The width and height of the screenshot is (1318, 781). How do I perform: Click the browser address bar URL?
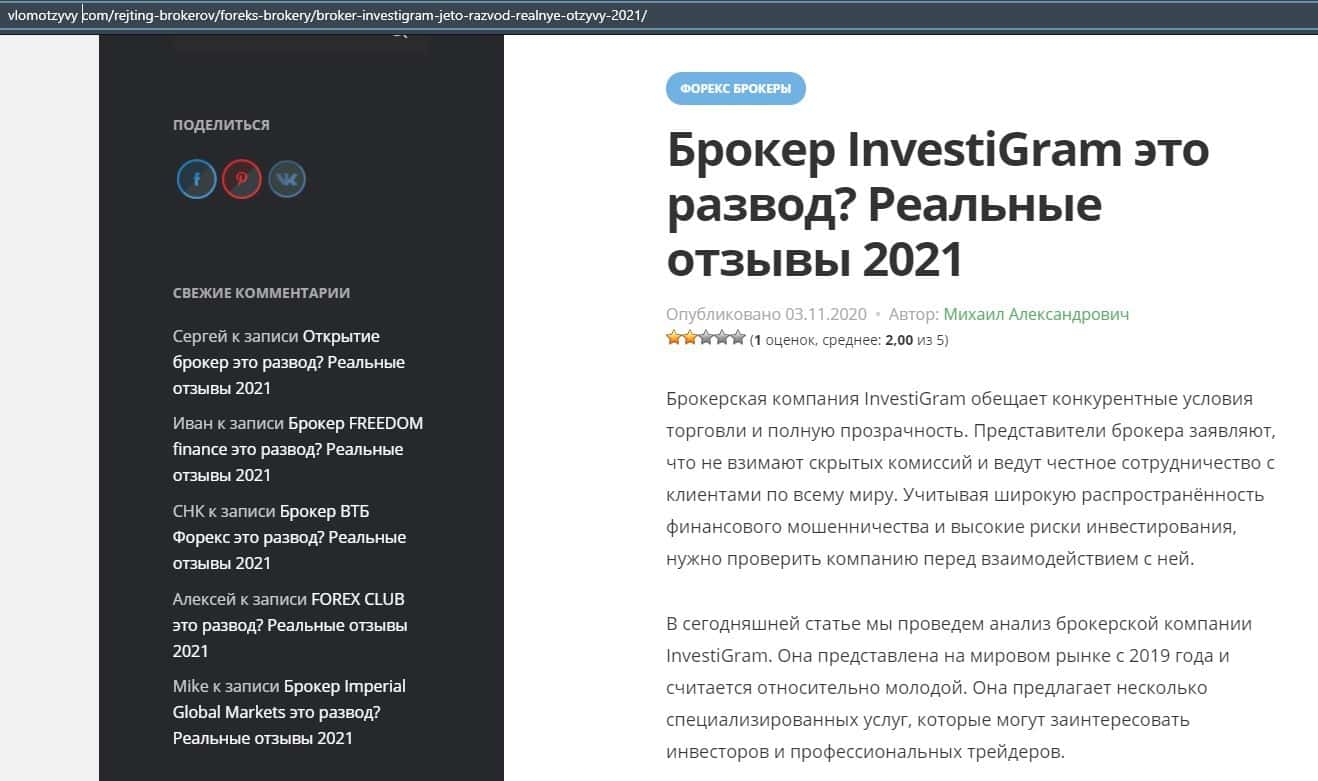click(x=327, y=16)
